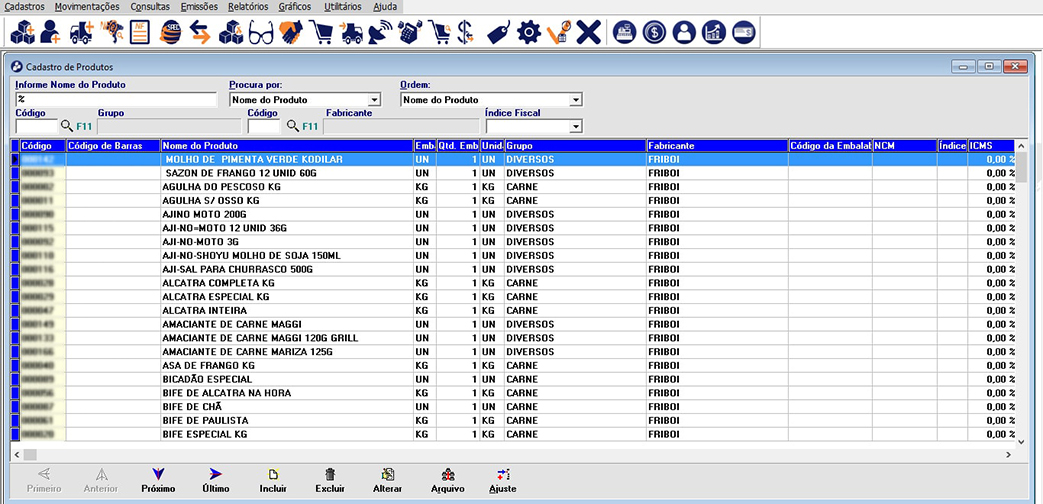The image size is (1043, 504).
Task: Click the orange exchange arrows icon
Action: pyautogui.click(x=200, y=33)
